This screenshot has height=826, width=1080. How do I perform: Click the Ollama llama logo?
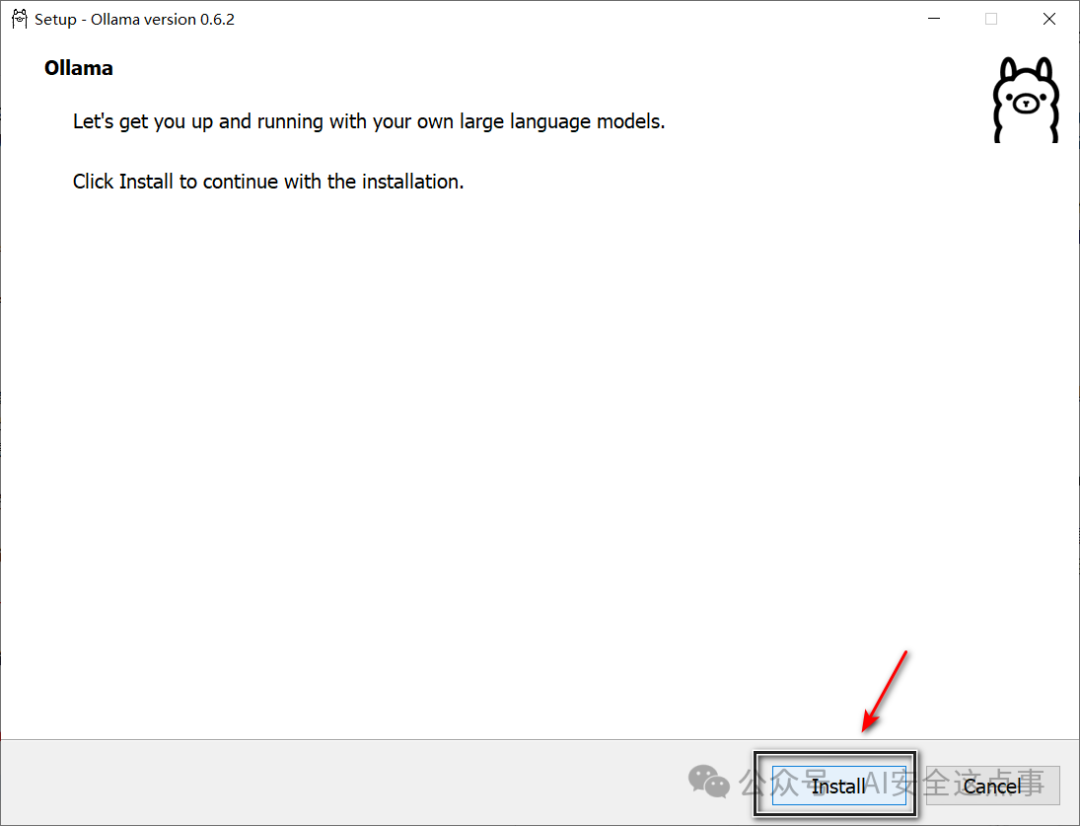point(1026,100)
